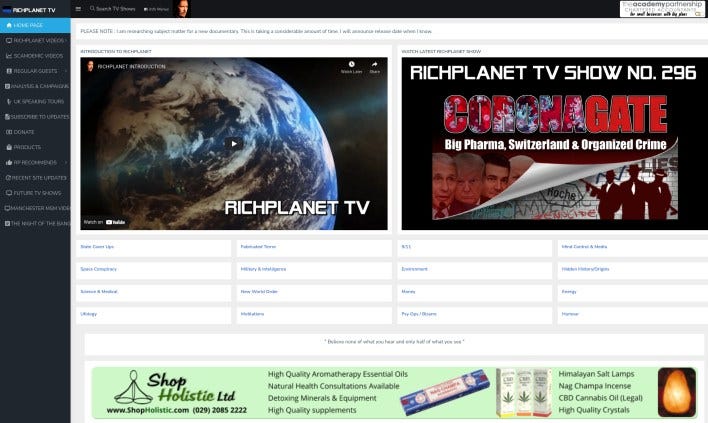Open Hidden History/Origins category
This screenshot has width=708, height=423.
[586, 269]
